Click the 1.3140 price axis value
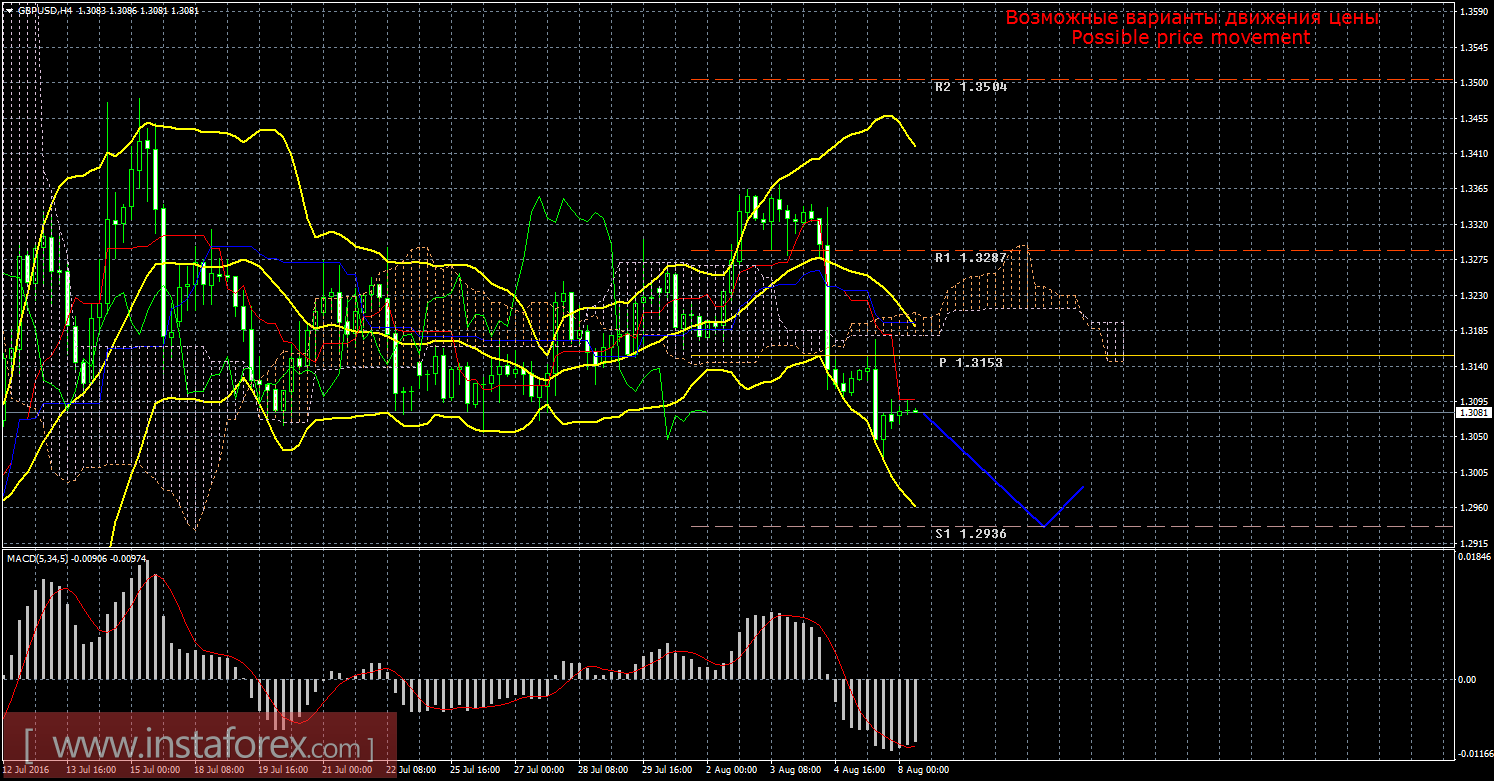 click(x=1474, y=367)
